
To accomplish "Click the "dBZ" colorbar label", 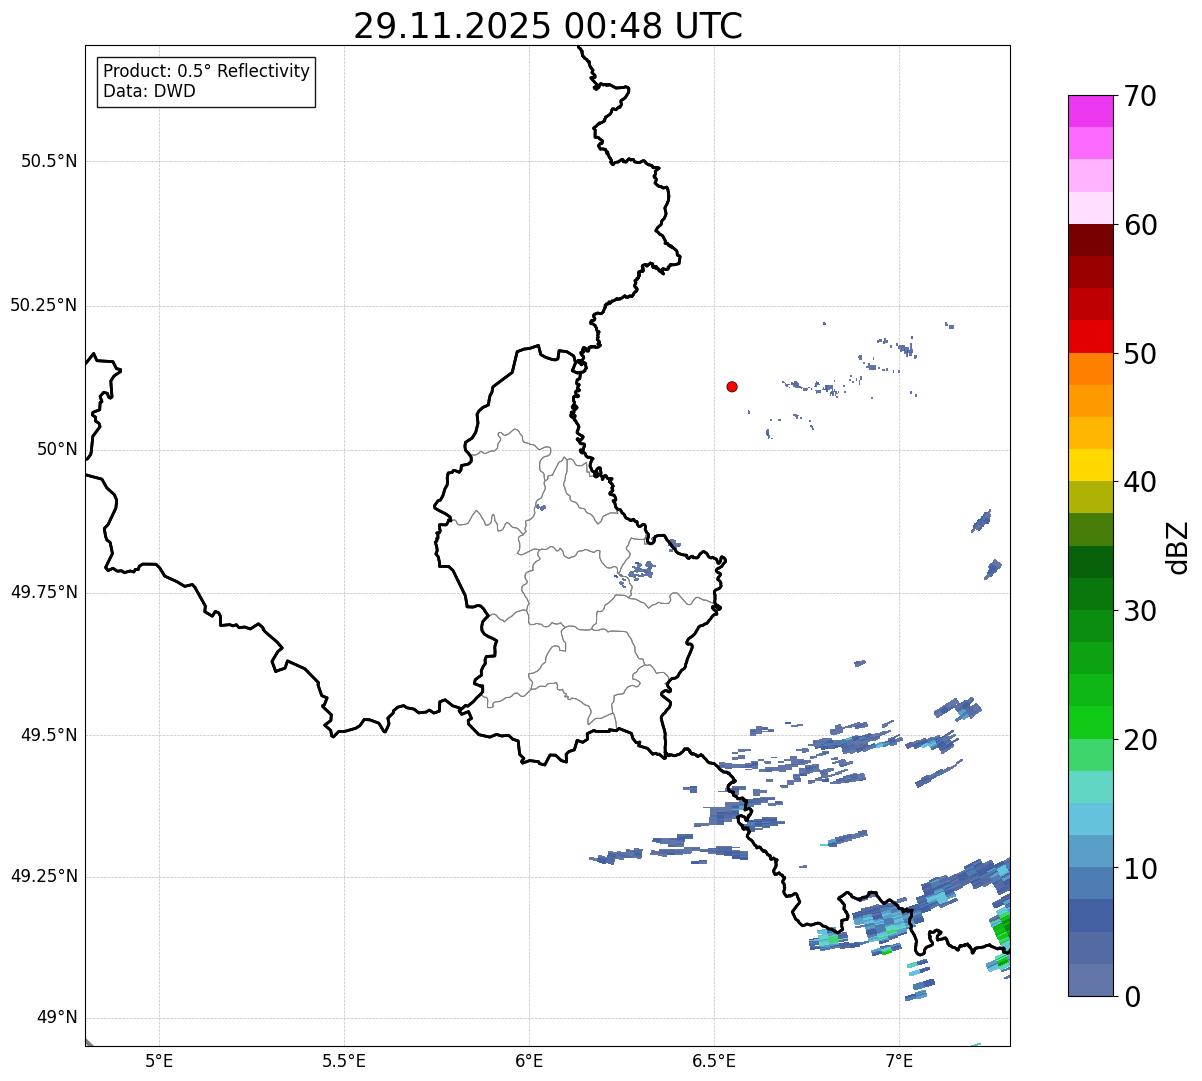I will tap(1179, 546).
